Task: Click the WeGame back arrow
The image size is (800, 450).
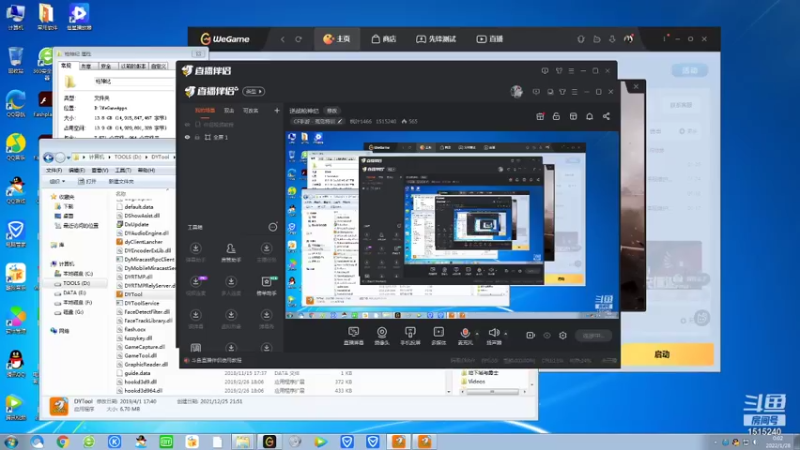Action: (x=282, y=39)
